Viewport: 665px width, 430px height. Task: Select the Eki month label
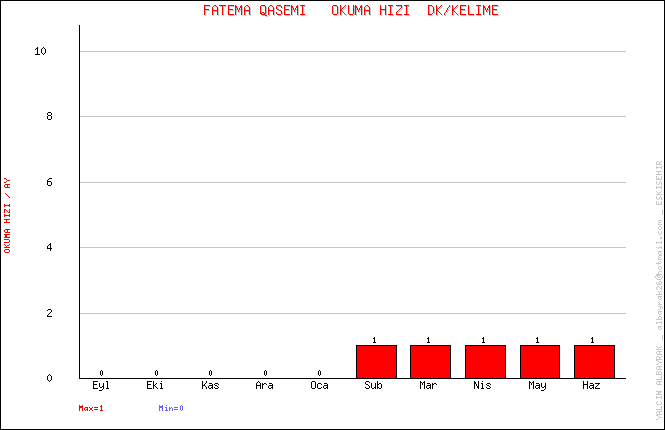(155, 385)
